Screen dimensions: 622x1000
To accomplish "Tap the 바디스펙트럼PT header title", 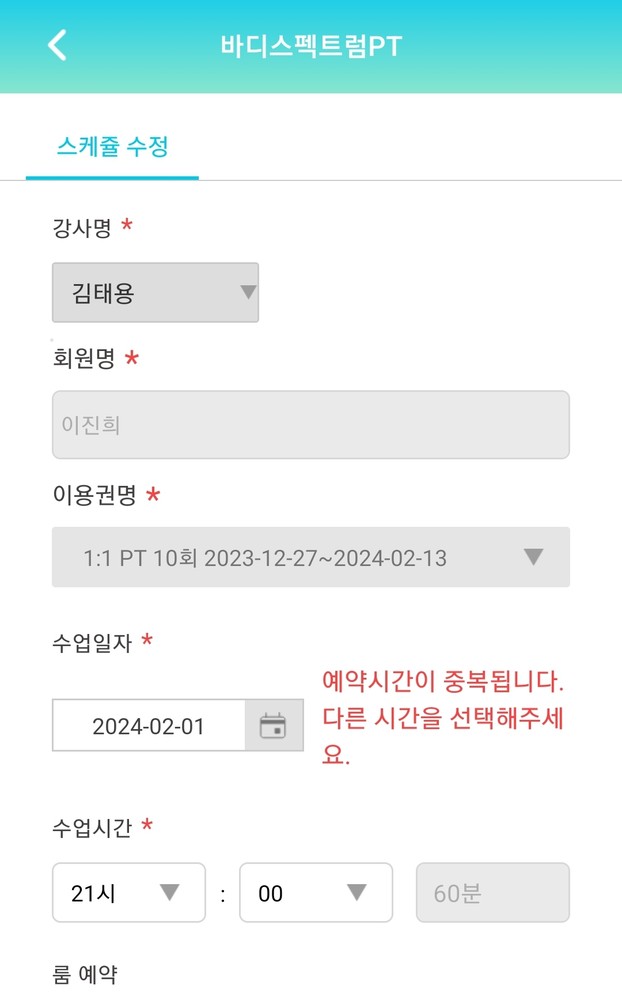I will point(311,47).
